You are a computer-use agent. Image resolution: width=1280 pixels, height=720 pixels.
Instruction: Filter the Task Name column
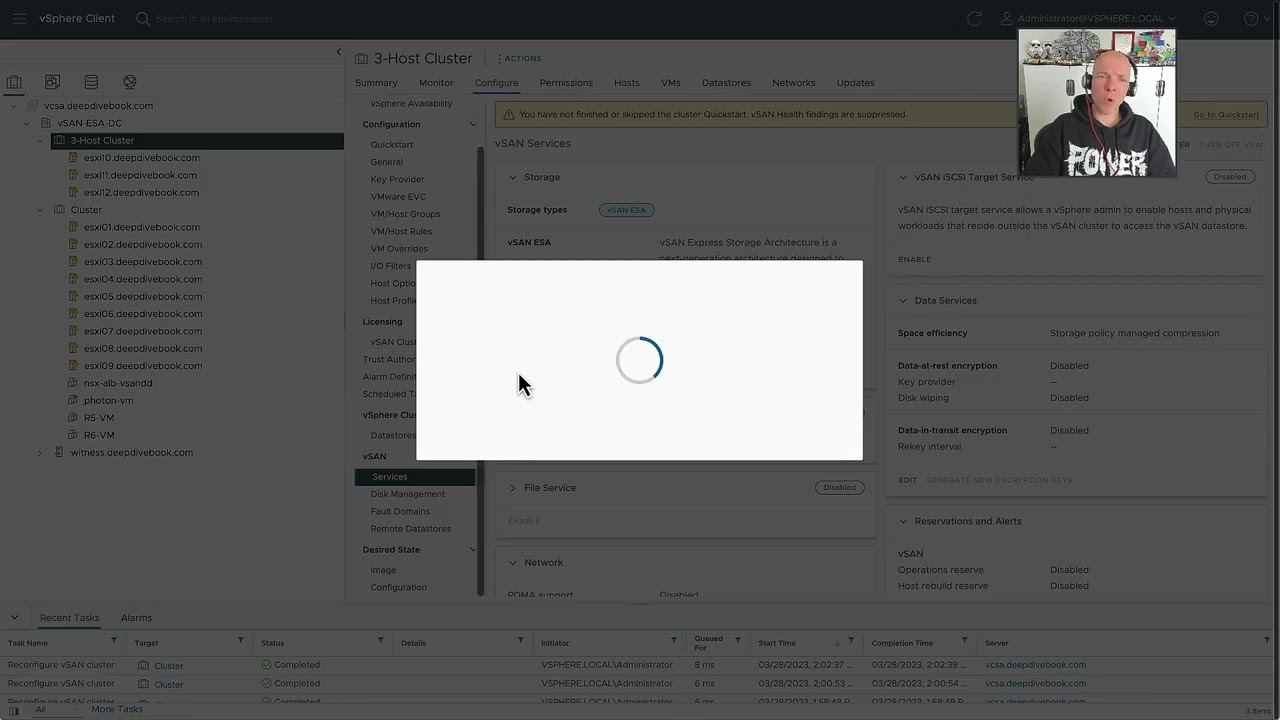(114, 640)
